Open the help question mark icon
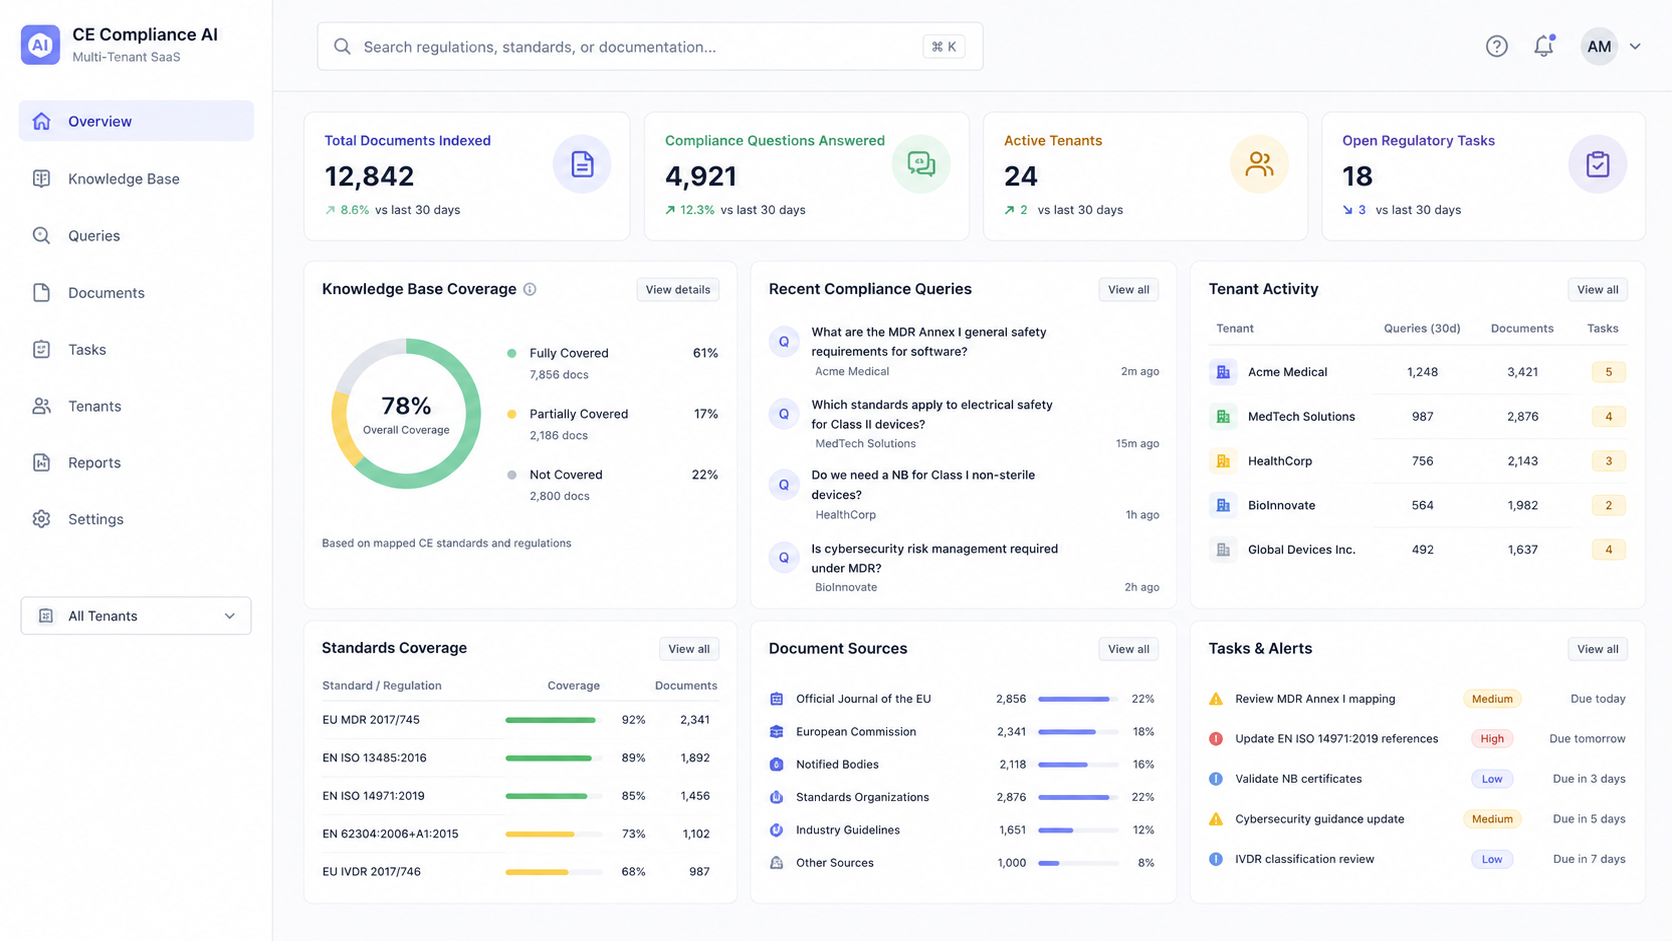The height and width of the screenshot is (941, 1672). click(x=1496, y=46)
